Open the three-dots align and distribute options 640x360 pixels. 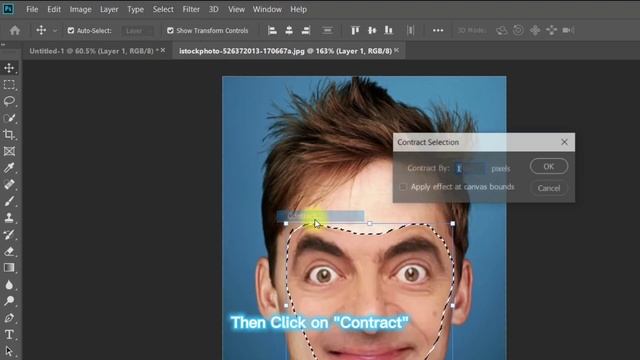click(438, 30)
